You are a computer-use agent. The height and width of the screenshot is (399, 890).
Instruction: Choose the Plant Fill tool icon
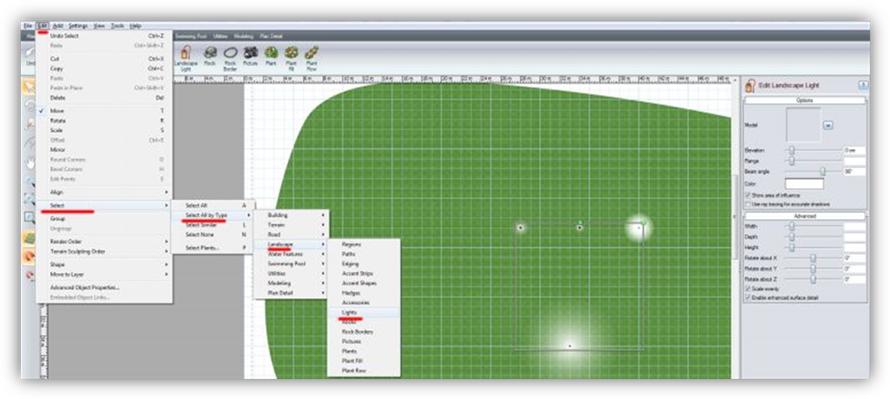(x=291, y=53)
